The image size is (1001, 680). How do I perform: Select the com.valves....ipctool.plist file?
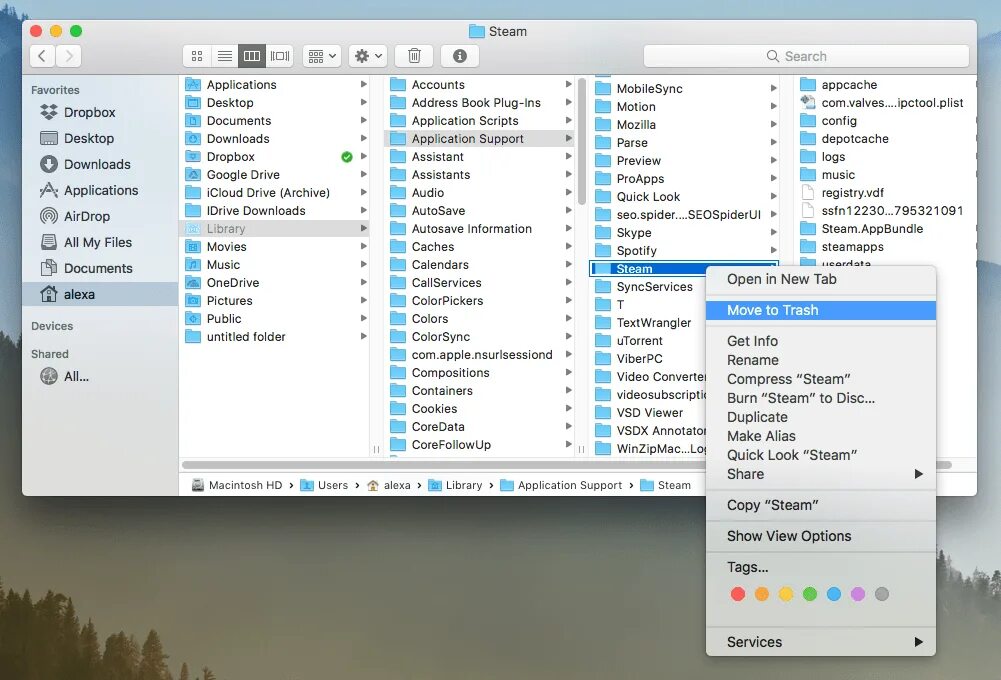pos(886,103)
